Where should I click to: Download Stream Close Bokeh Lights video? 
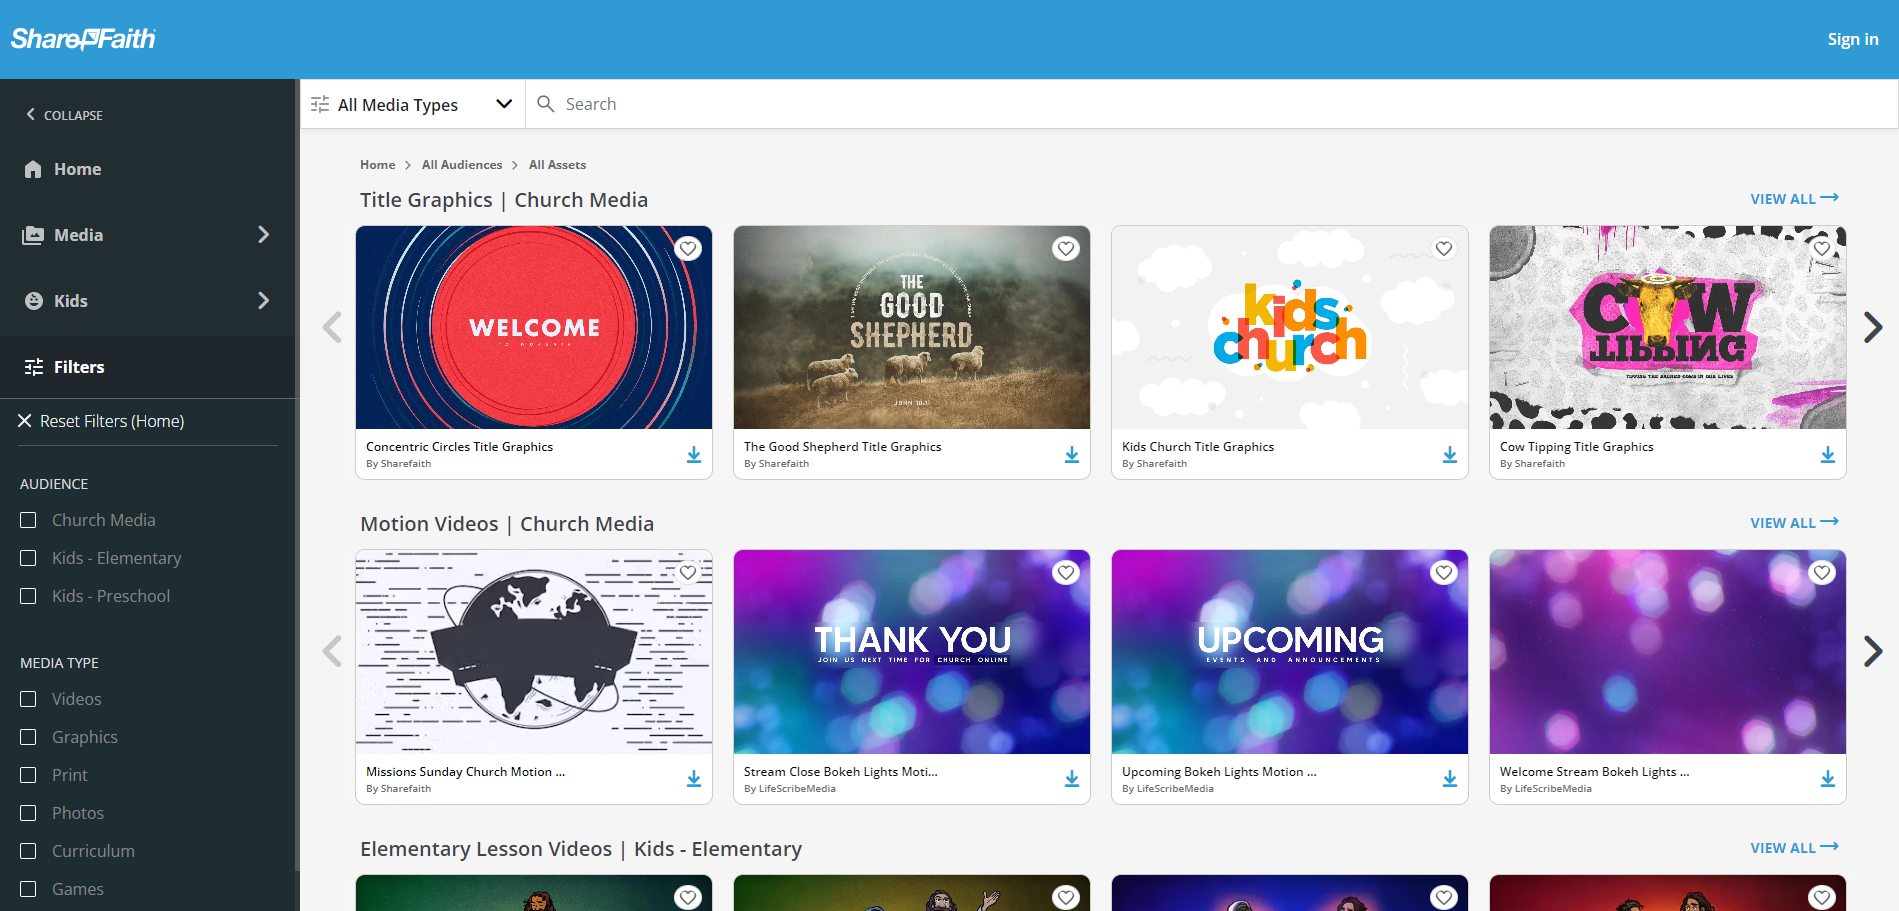[x=1072, y=779]
